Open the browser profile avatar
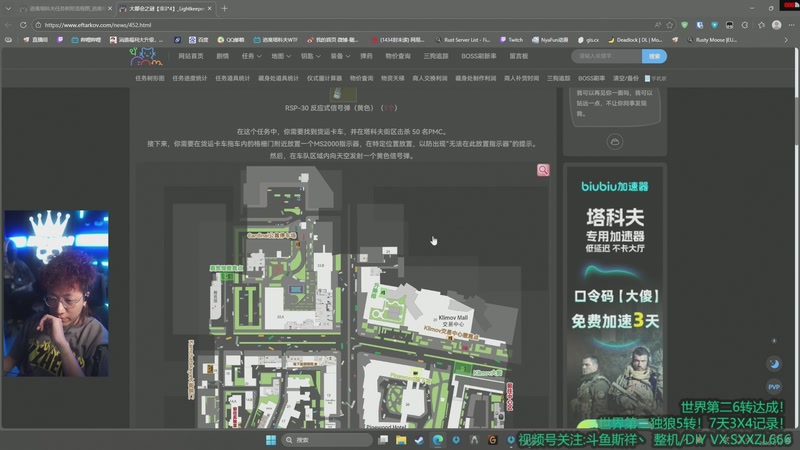This screenshot has height=450, width=800. (777, 25)
